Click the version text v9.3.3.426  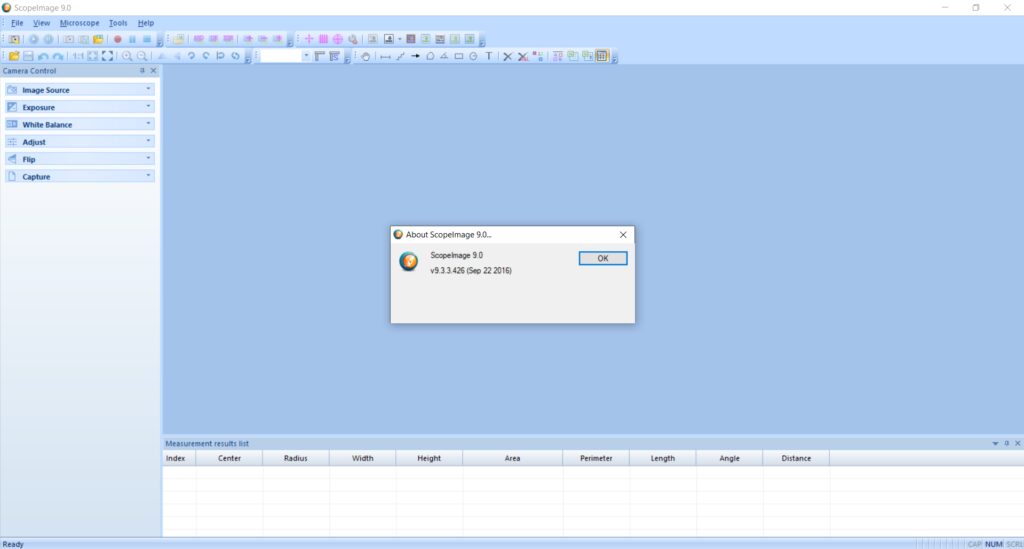[x=471, y=271]
